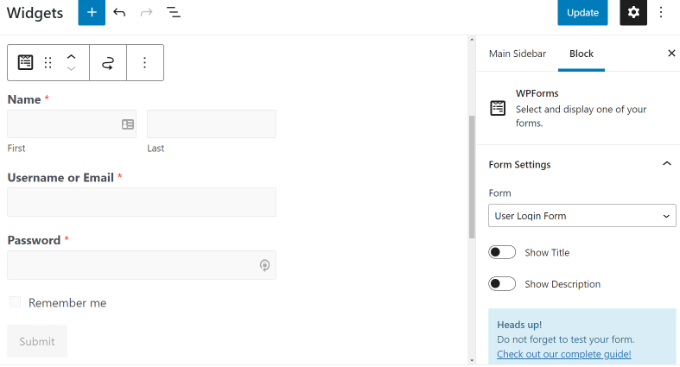Click the Widgets page title

[x=35, y=13]
